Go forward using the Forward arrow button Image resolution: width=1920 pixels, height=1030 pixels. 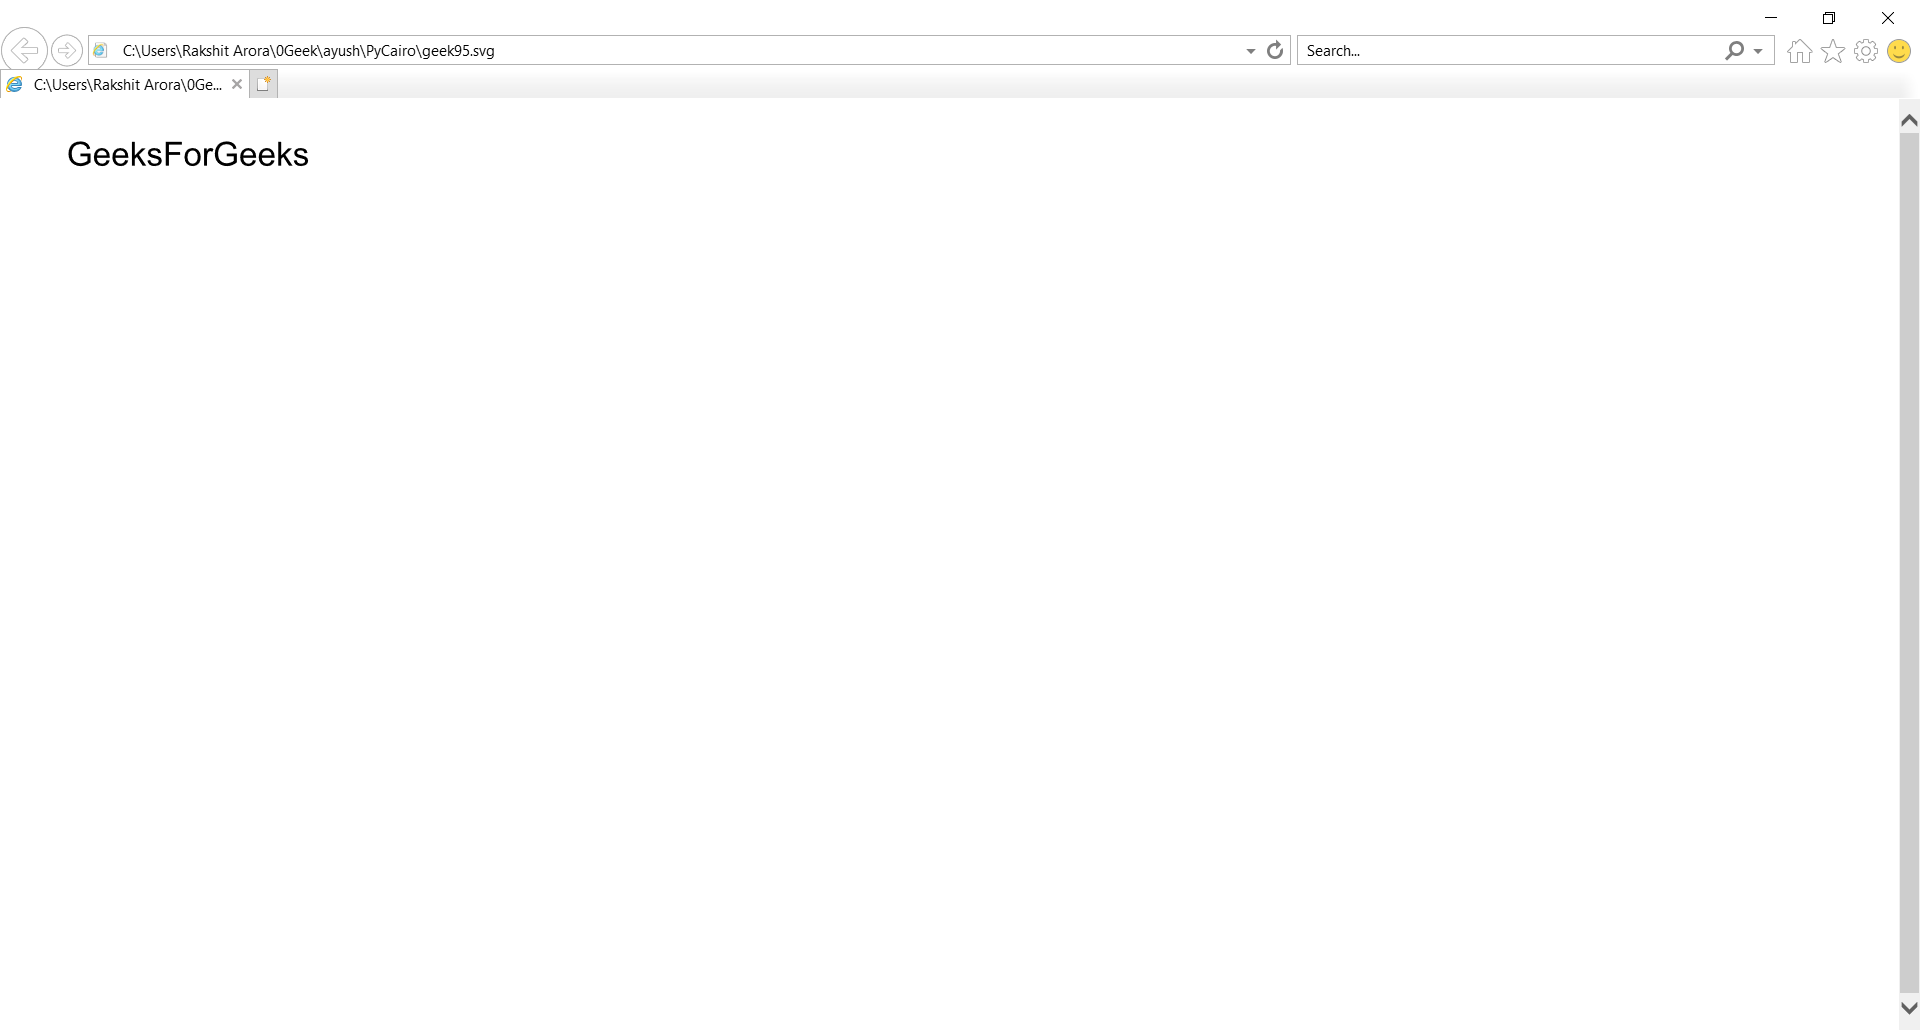(66, 50)
